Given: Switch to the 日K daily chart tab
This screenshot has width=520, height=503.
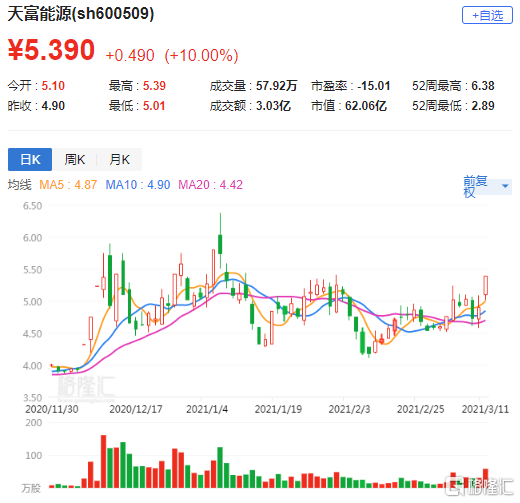Looking at the screenshot, I should point(30,159).
